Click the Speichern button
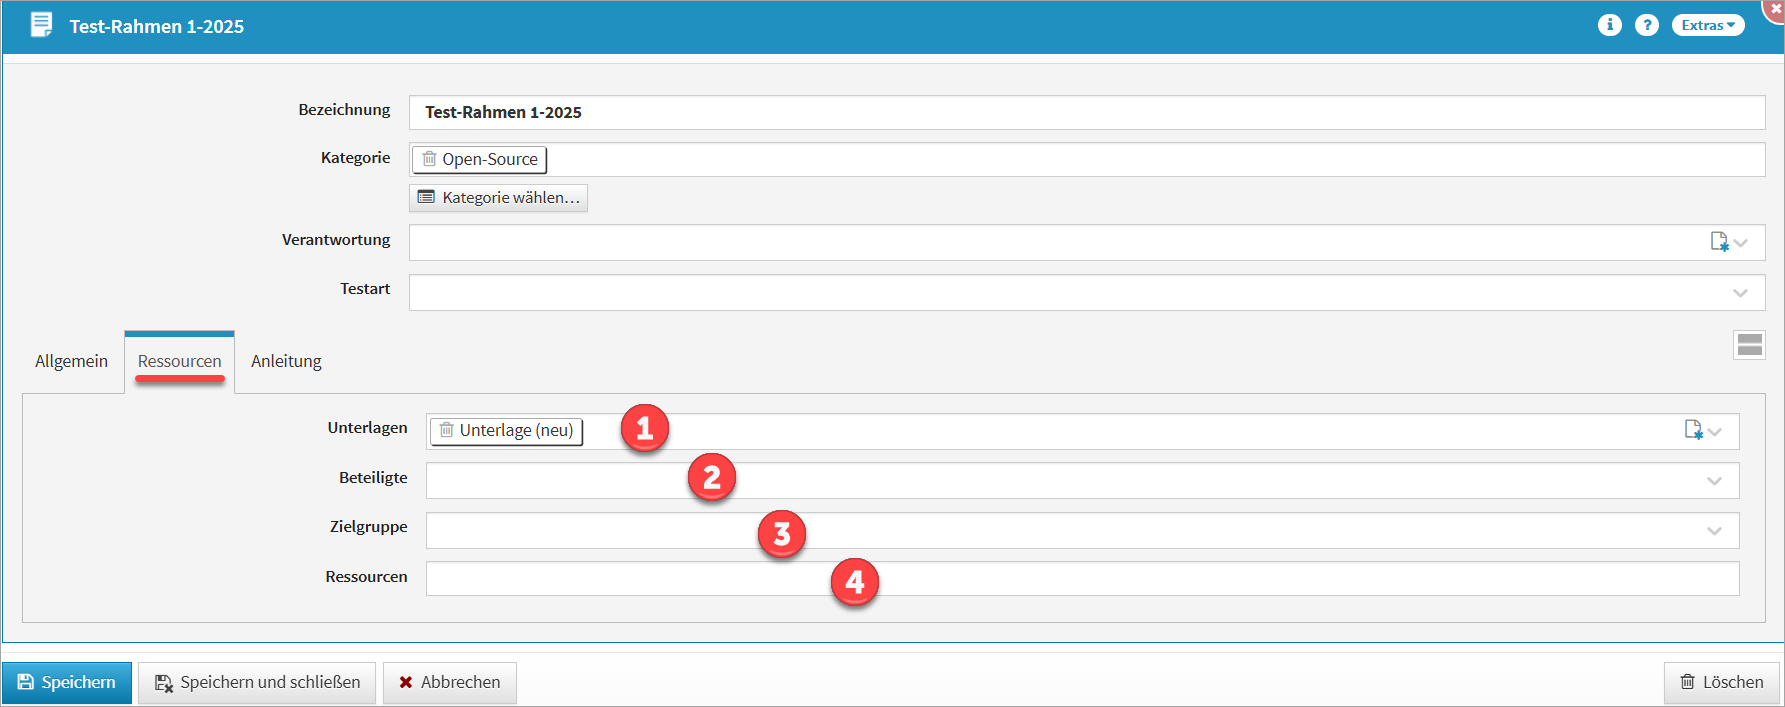Screen dimensions: 1785x707 click(x=67, y=682)
